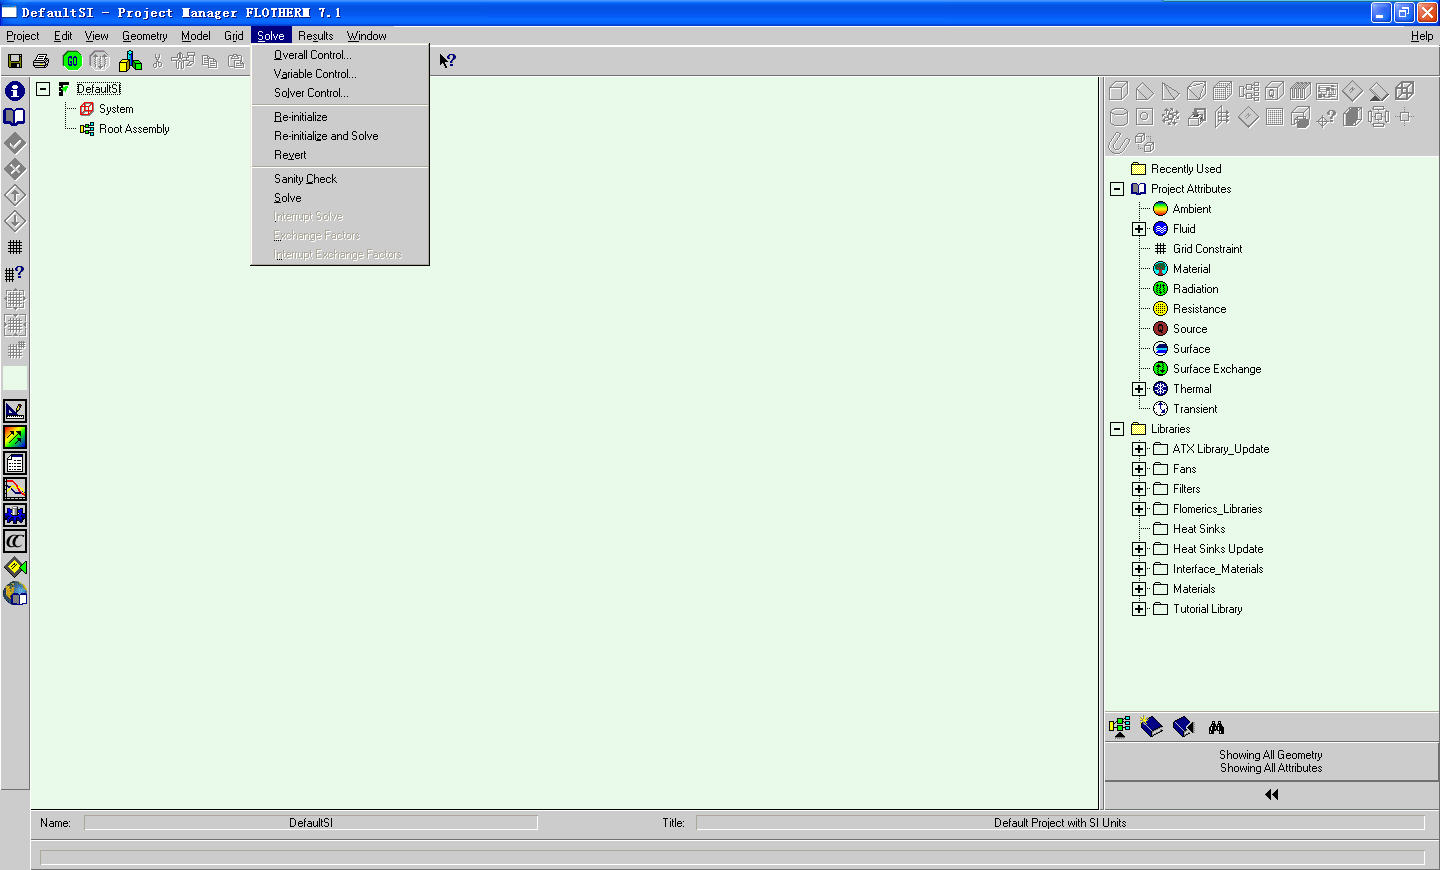Open the Drawing Board ruler-pencil icon
The width and height of the screenshot is (1440, 870).
click(x=15, y=410)
